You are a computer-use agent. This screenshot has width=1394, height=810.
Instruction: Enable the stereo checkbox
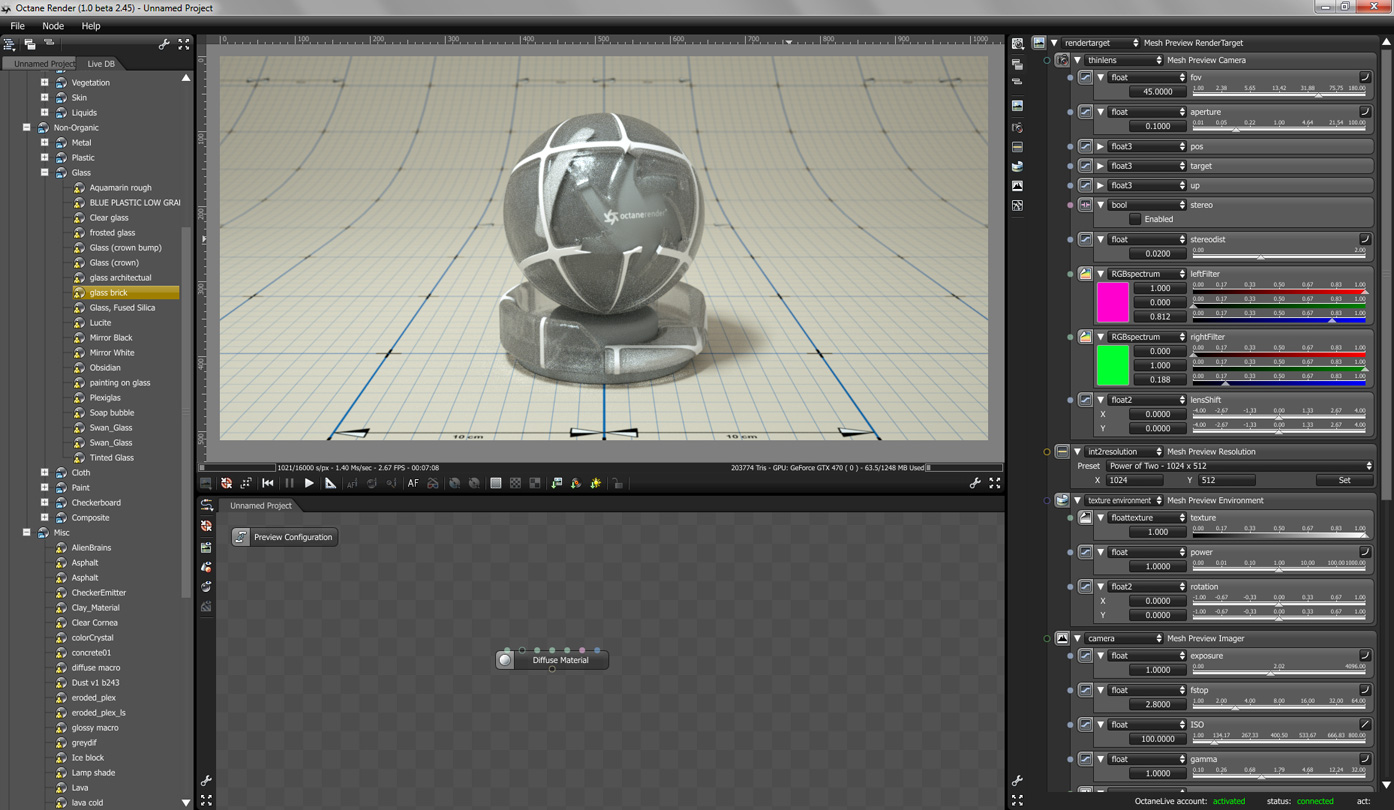click(x=1135, y=219)
